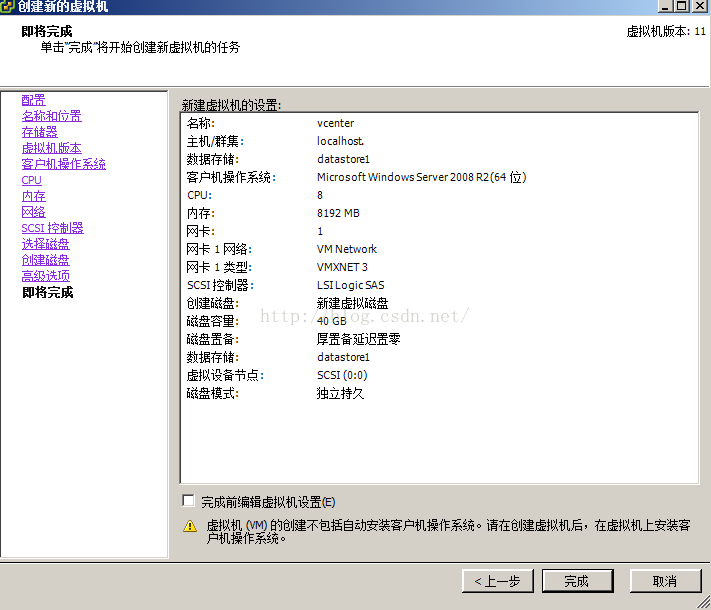This screenshot has height=610, width=711.
Task: Go to 选择磁盘 step
Action: point(46,244)
